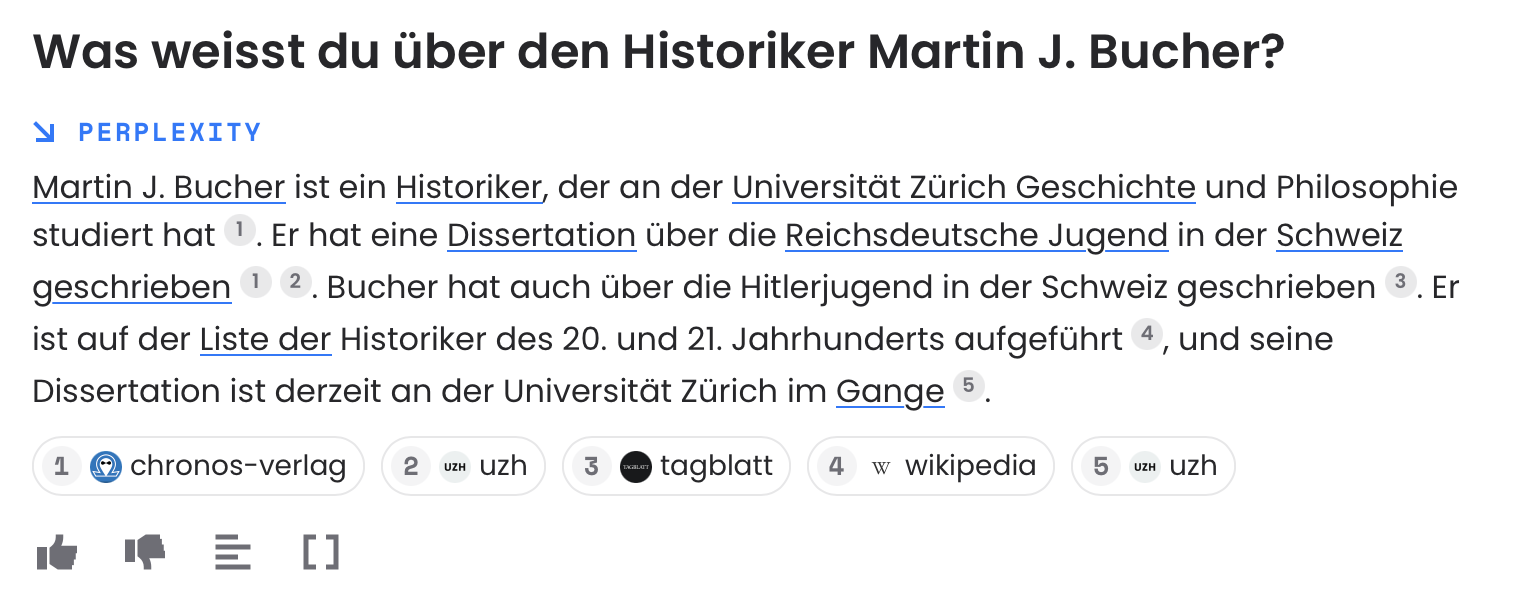Select the PERPLEXITY label
The height and width of the screenshot is (604, 1530).
point(170,131)
